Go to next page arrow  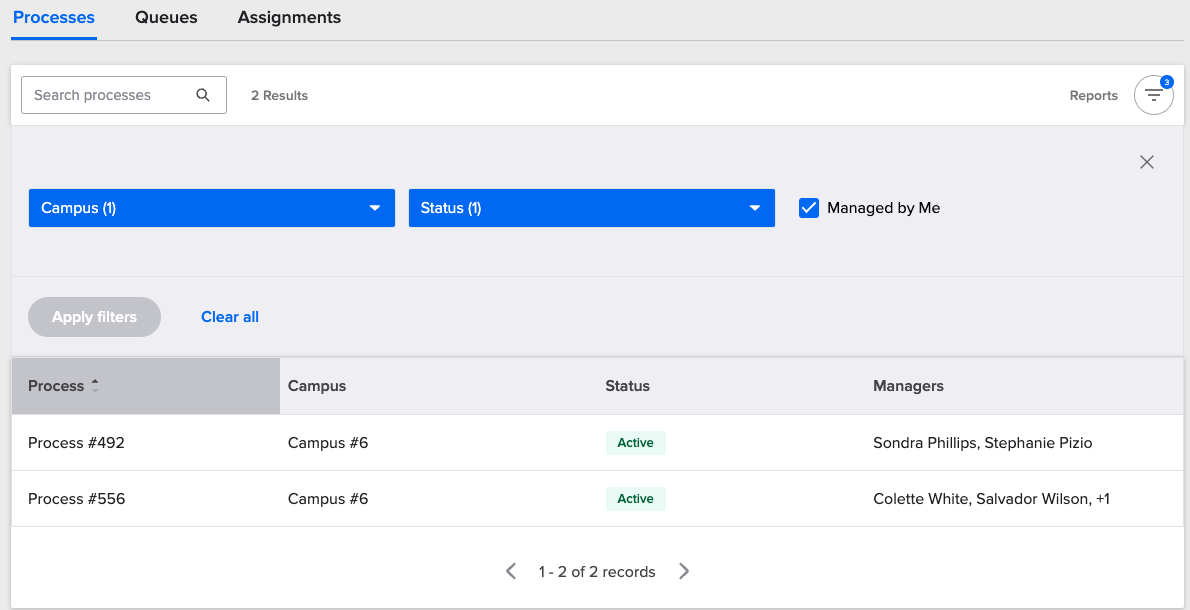pos(684,571)
